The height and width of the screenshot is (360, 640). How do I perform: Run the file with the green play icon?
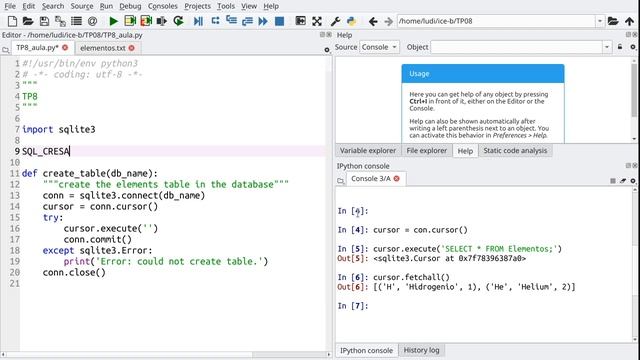pyautogui.click(x=113, y=21)
